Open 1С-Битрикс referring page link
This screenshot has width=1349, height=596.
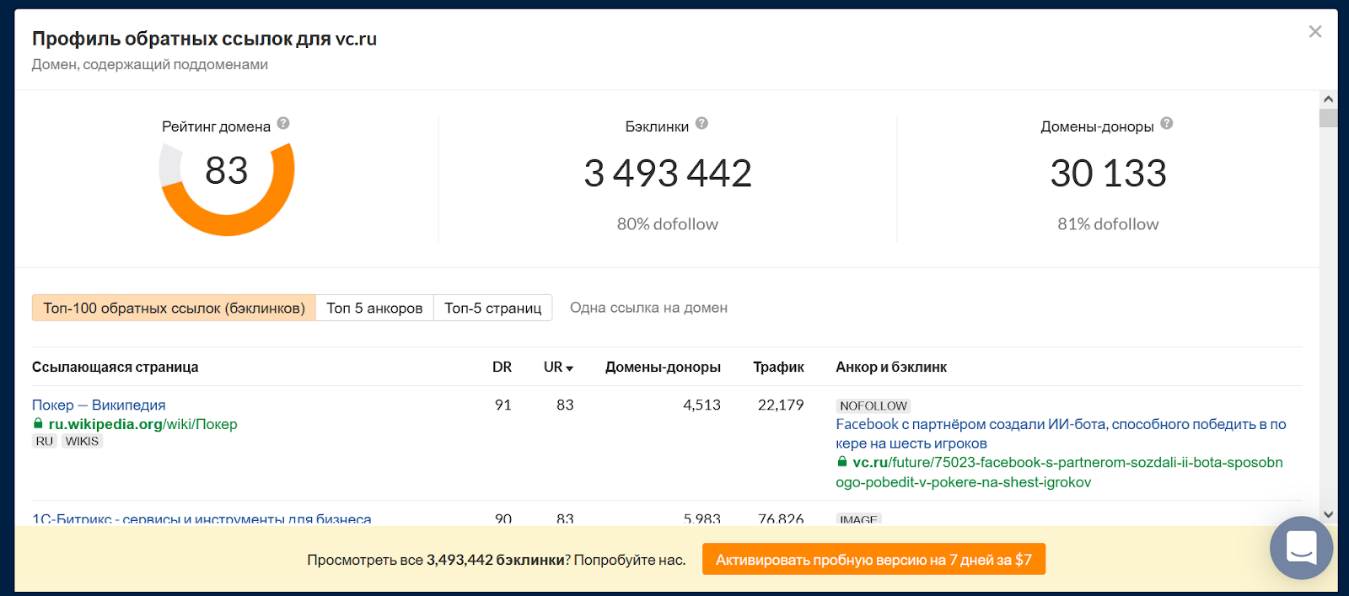(202, 519)
